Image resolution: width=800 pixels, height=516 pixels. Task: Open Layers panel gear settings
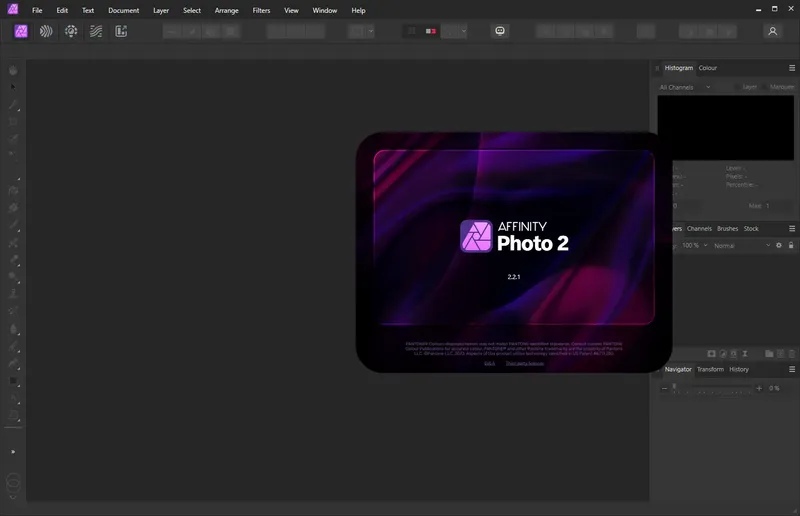(779, 245)
